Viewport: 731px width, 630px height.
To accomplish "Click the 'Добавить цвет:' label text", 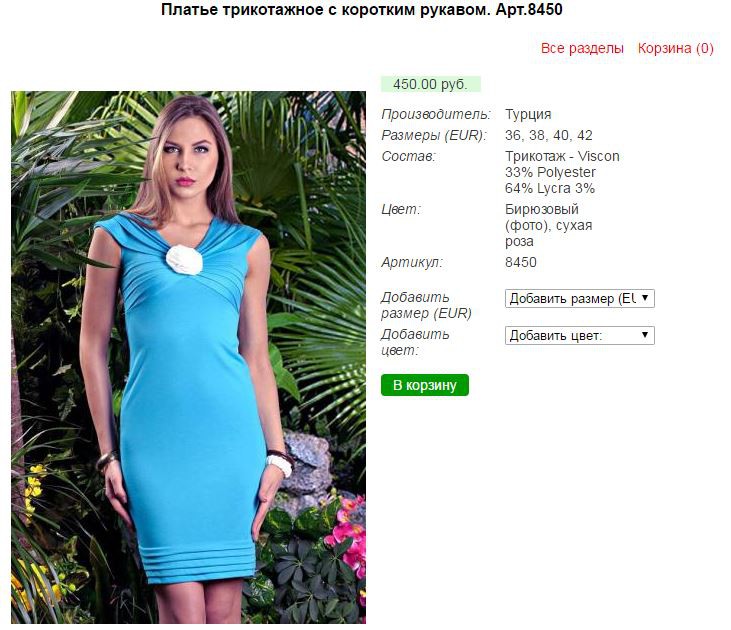I will (415, 342).
